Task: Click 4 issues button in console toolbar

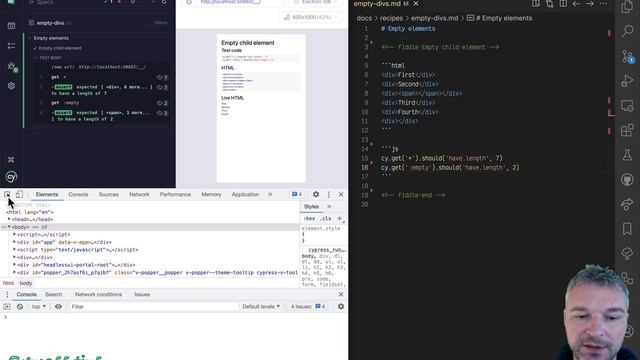Action: click(308, 307)
